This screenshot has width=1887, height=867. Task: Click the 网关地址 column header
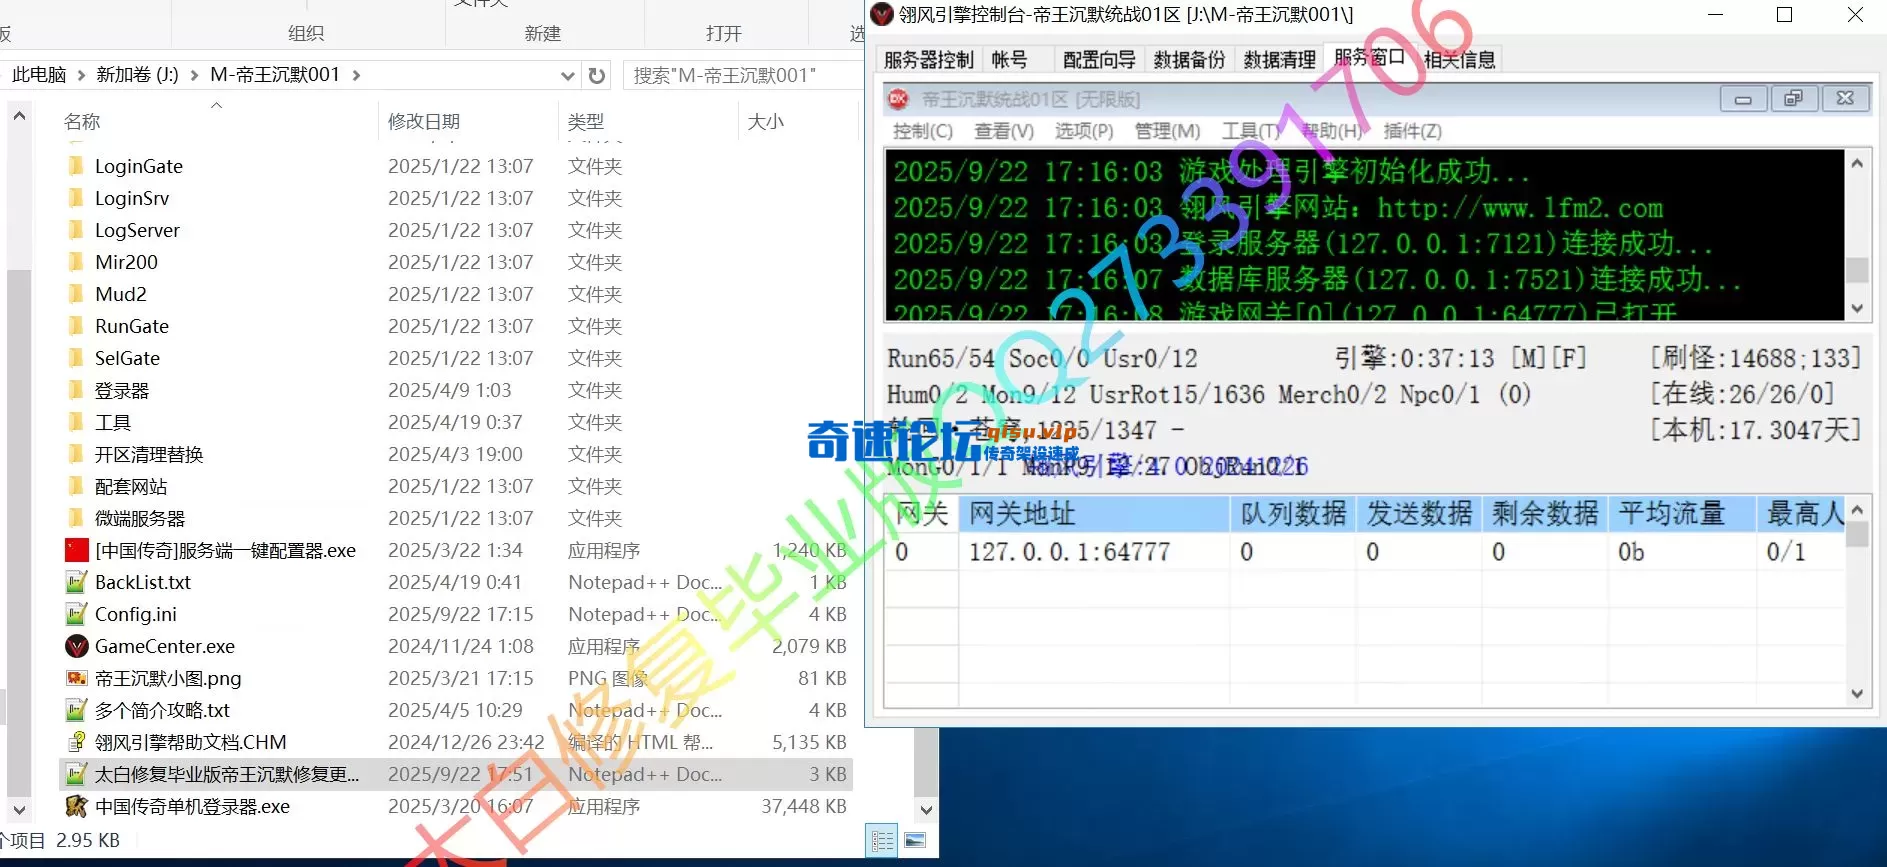[1094, 514]
